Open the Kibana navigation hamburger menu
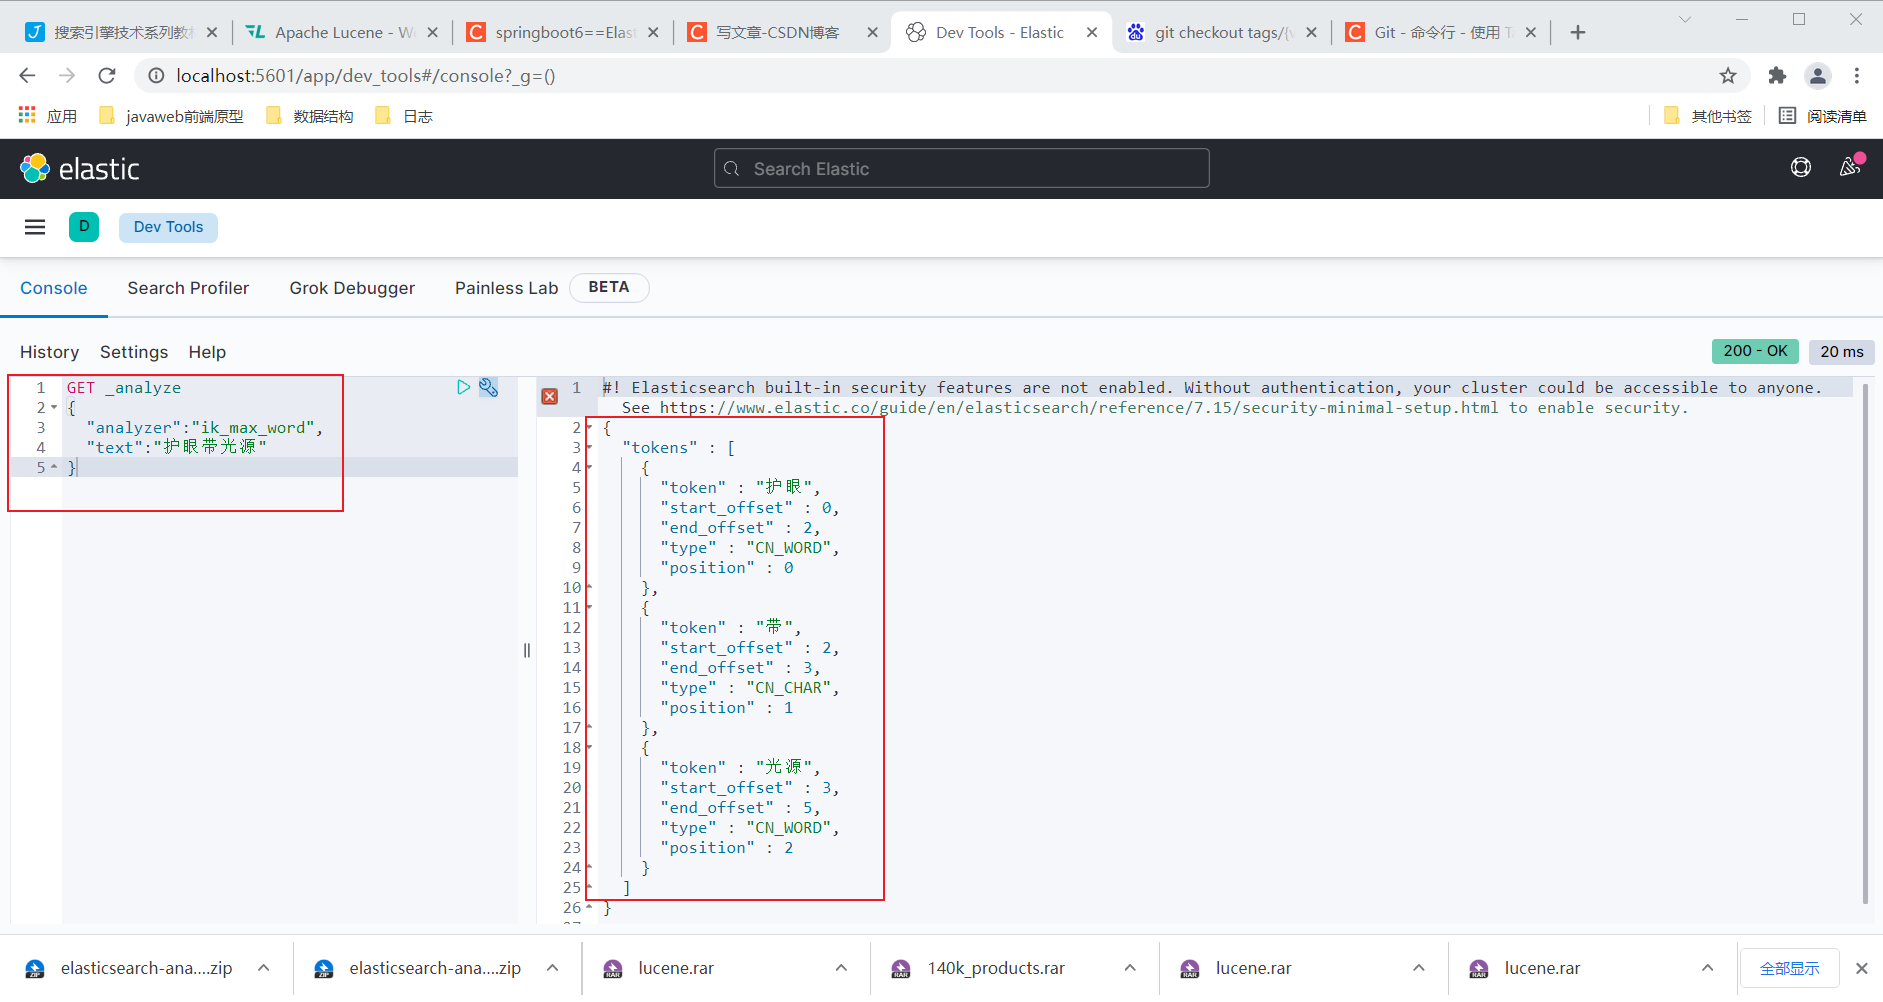This screenshot has height=1002, width=1883. tap(34, 227)
